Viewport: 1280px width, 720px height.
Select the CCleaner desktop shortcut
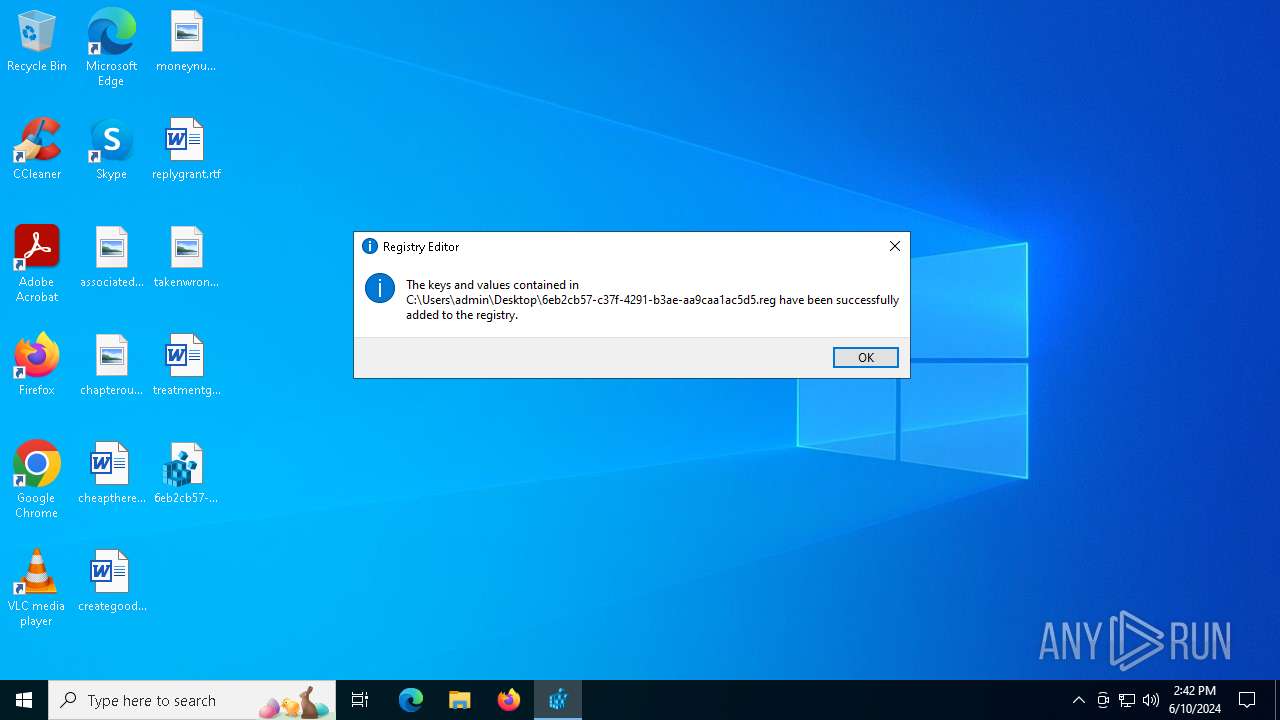[37, 149]
